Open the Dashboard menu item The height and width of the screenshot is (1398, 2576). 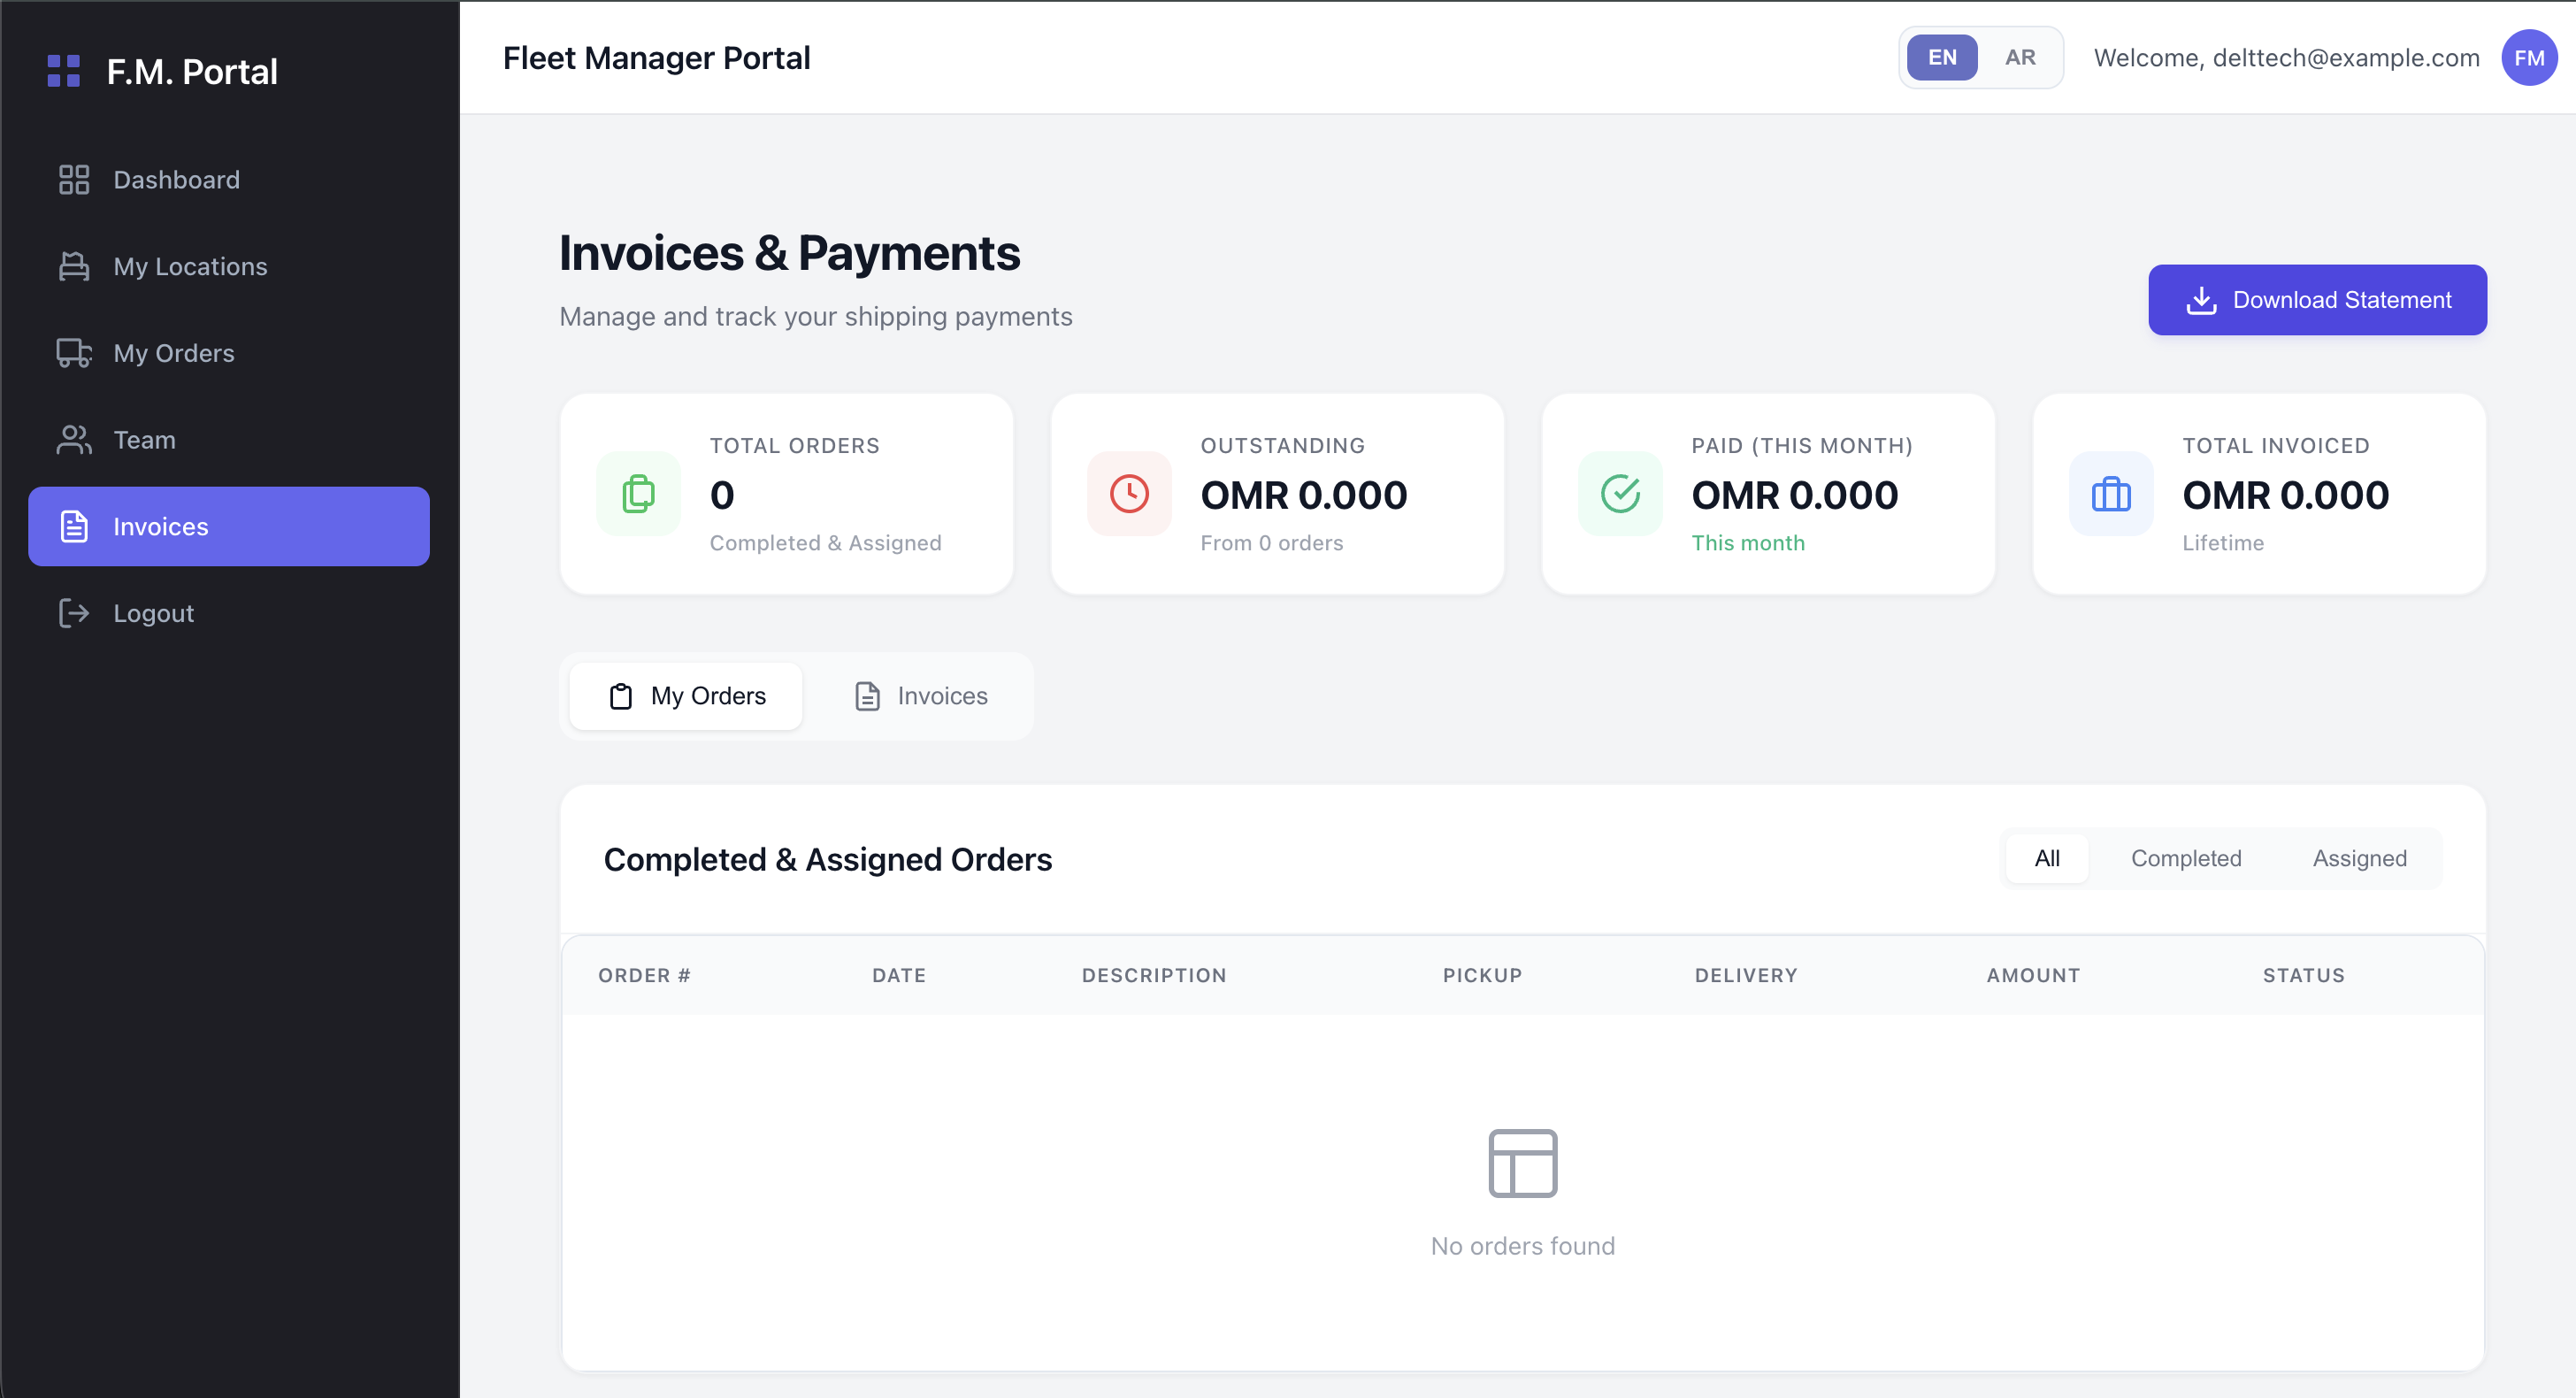[x=229, y=180]
